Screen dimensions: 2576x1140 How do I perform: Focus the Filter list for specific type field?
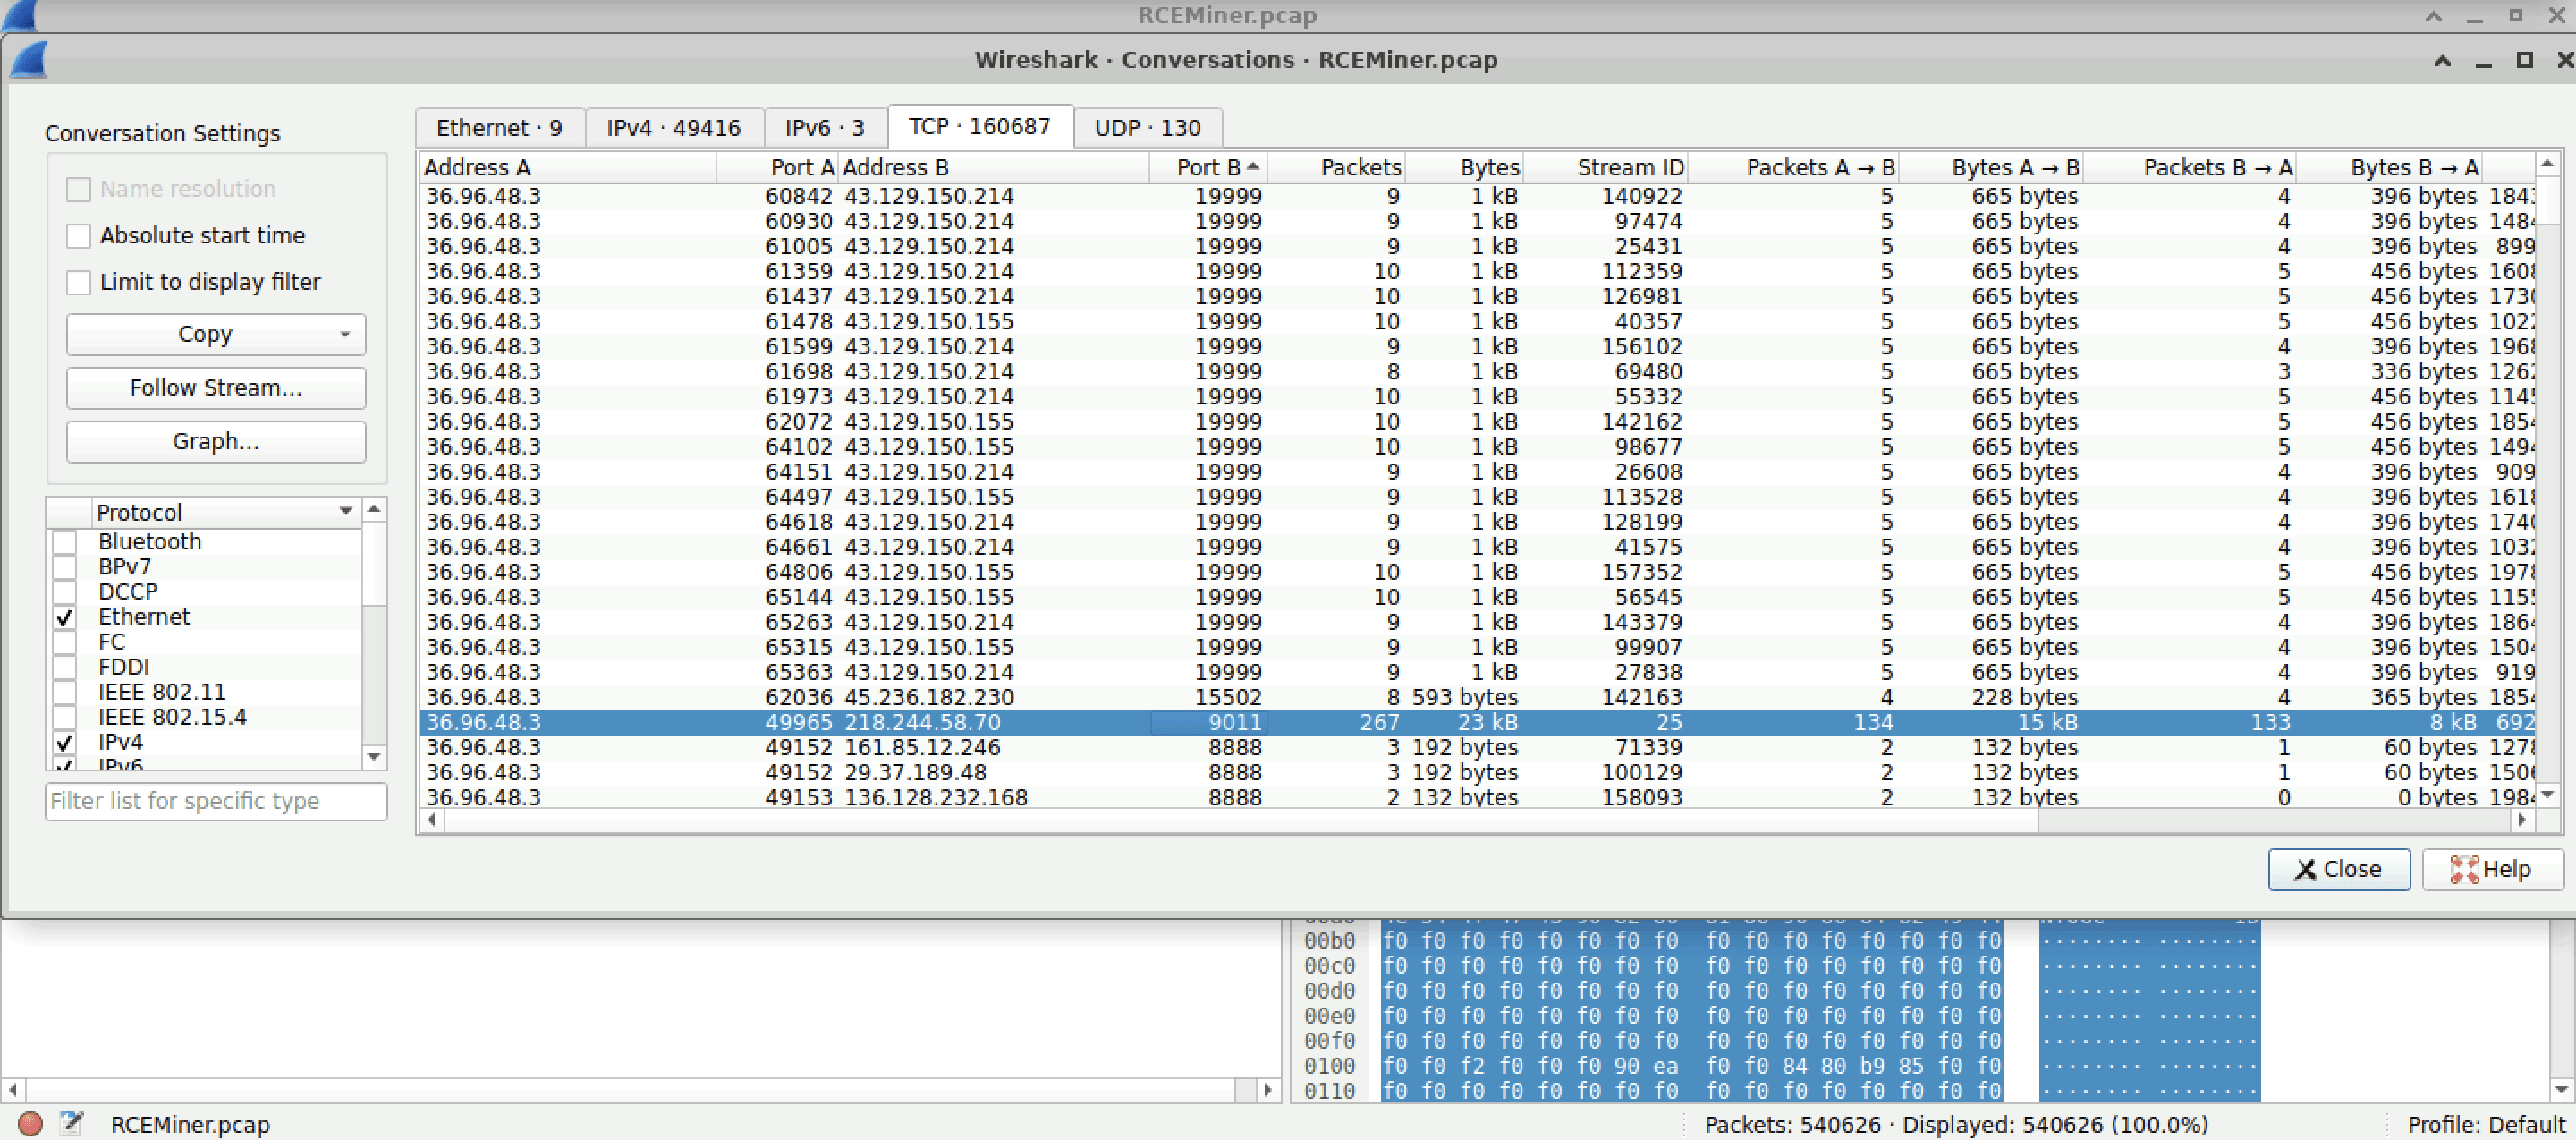216,801
